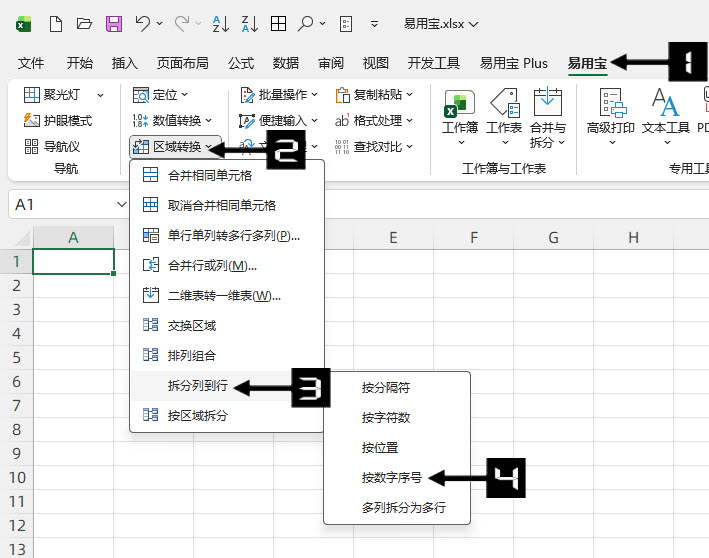709x558 pixels.
Task: Open the 批量操作 batch operations dropdown
Action: [279, 95]
